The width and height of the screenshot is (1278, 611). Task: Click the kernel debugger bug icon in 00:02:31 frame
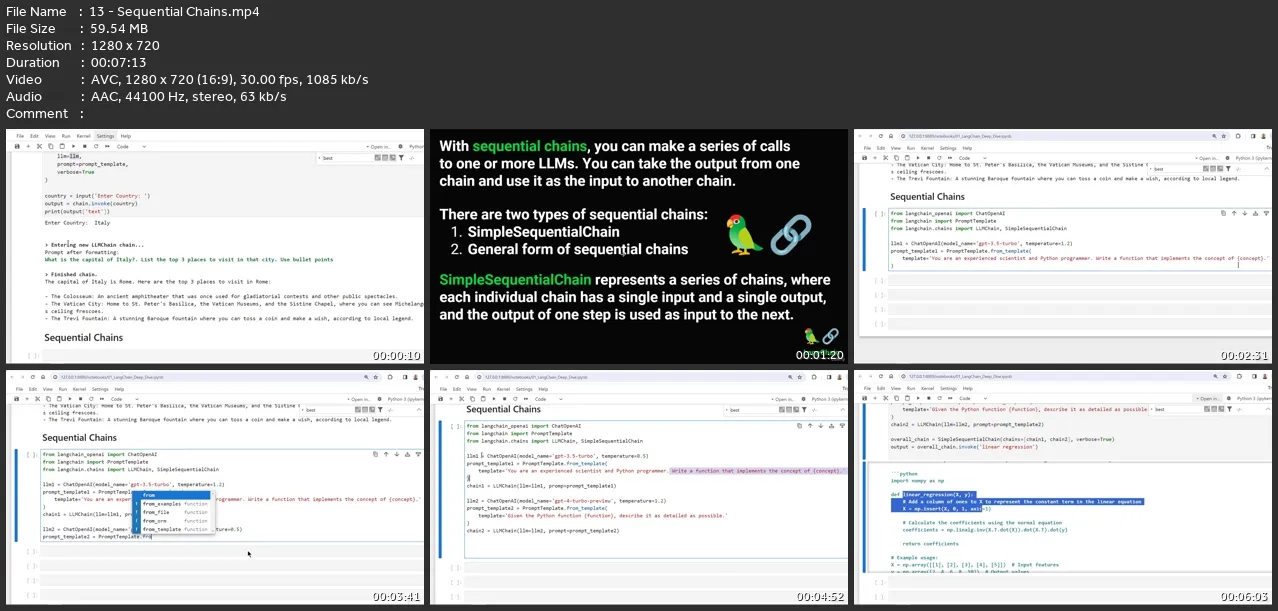[1227, 158]
